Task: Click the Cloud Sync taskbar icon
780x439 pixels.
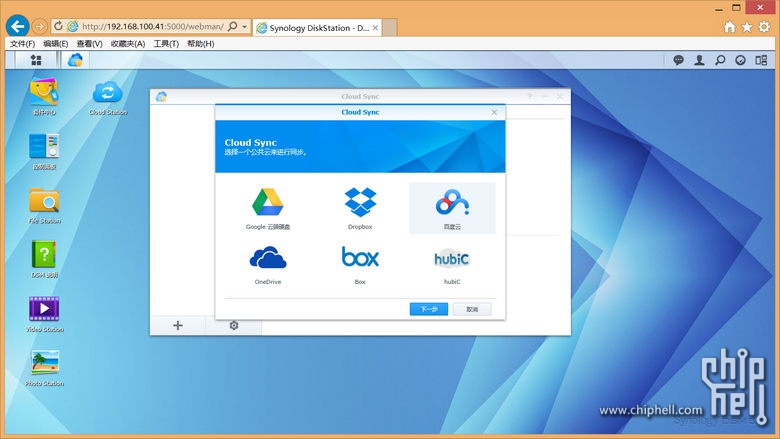Action: tap(75, 60)
